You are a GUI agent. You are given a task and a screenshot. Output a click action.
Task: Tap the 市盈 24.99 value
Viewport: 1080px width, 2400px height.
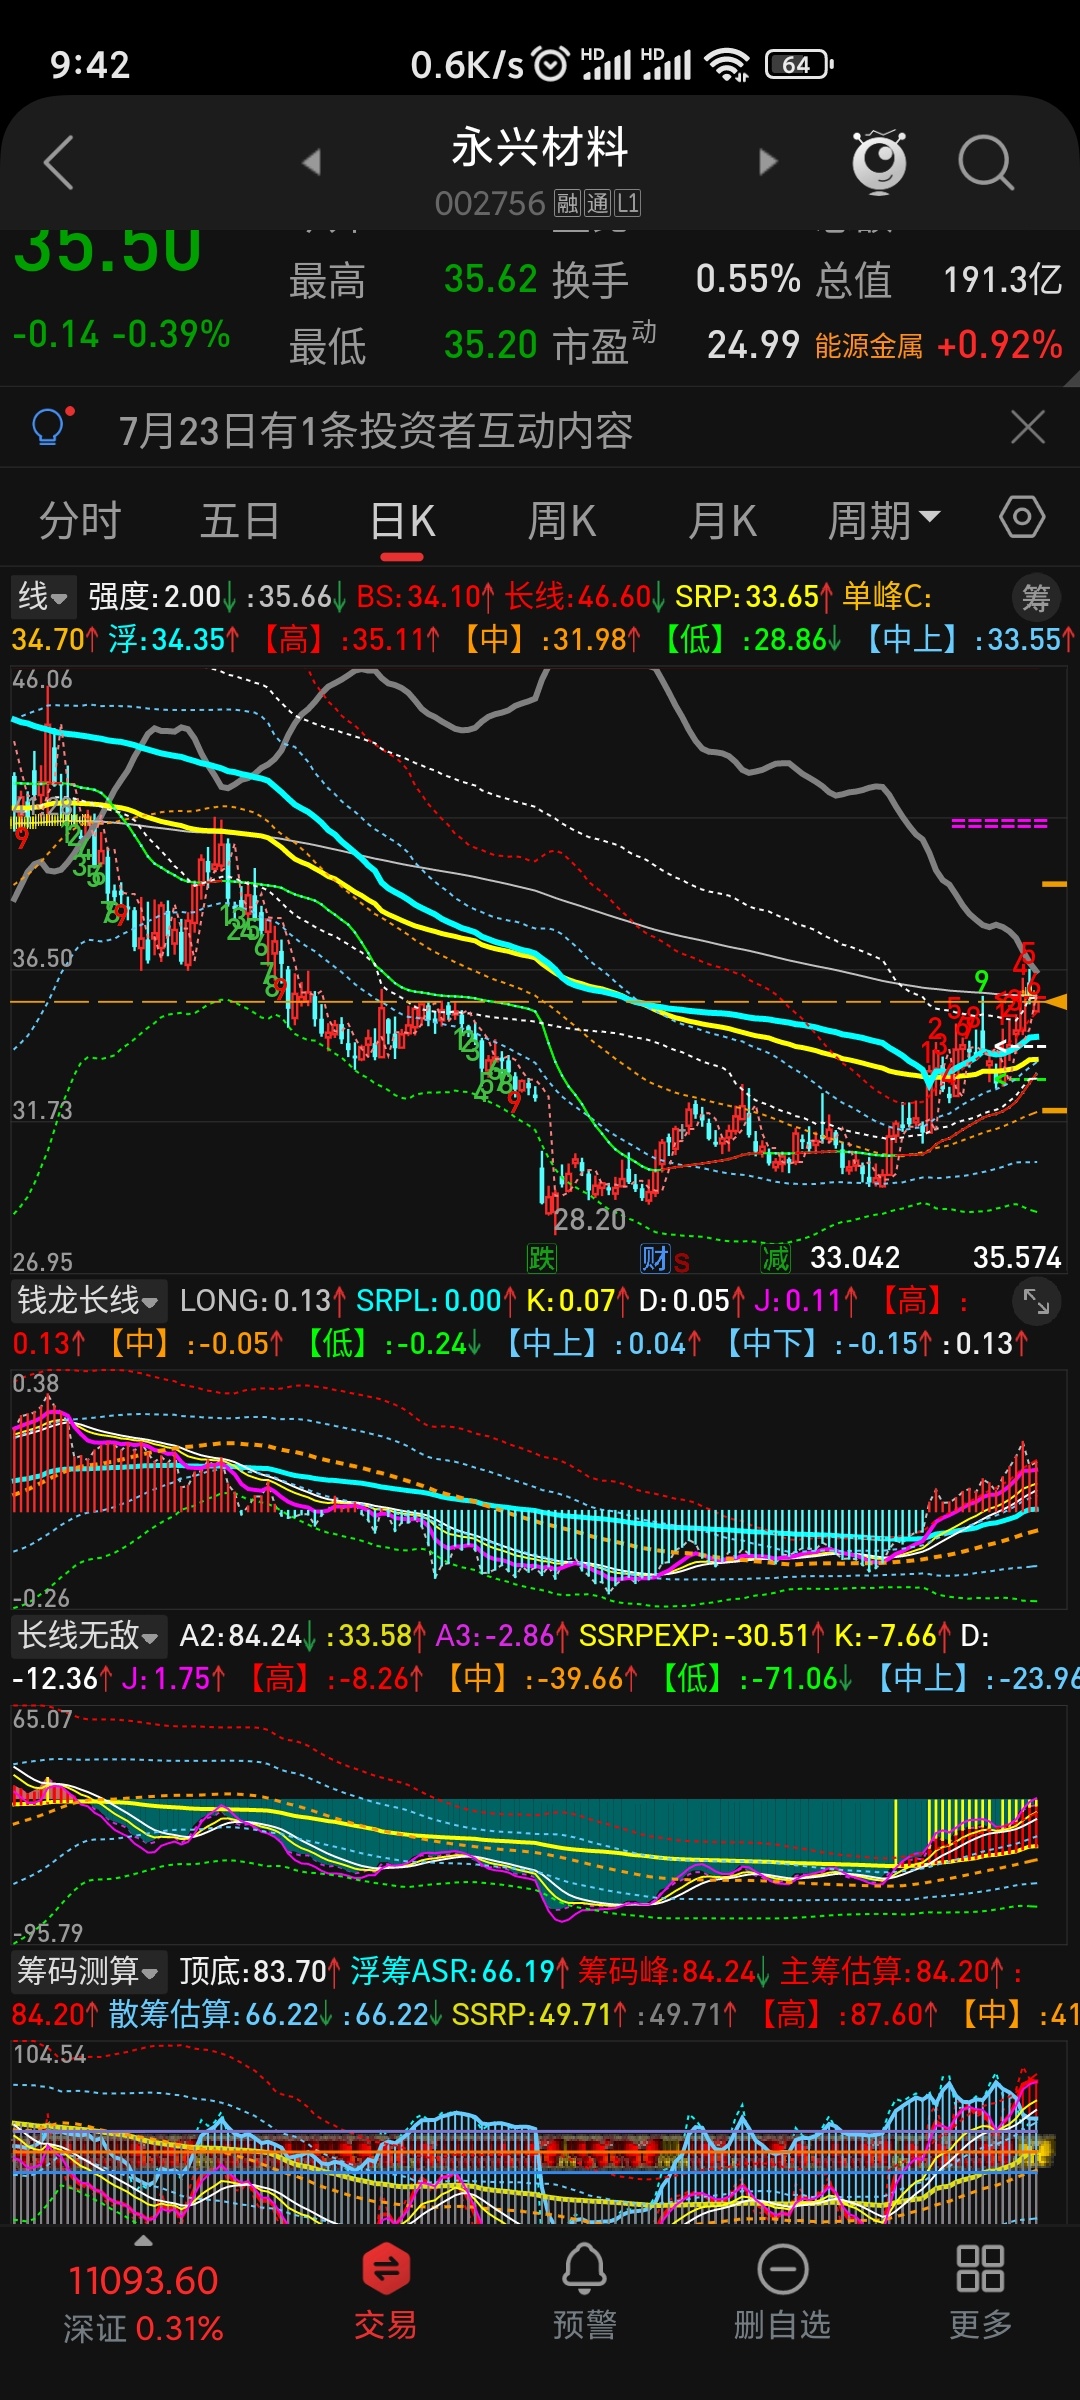coord(752,345)
